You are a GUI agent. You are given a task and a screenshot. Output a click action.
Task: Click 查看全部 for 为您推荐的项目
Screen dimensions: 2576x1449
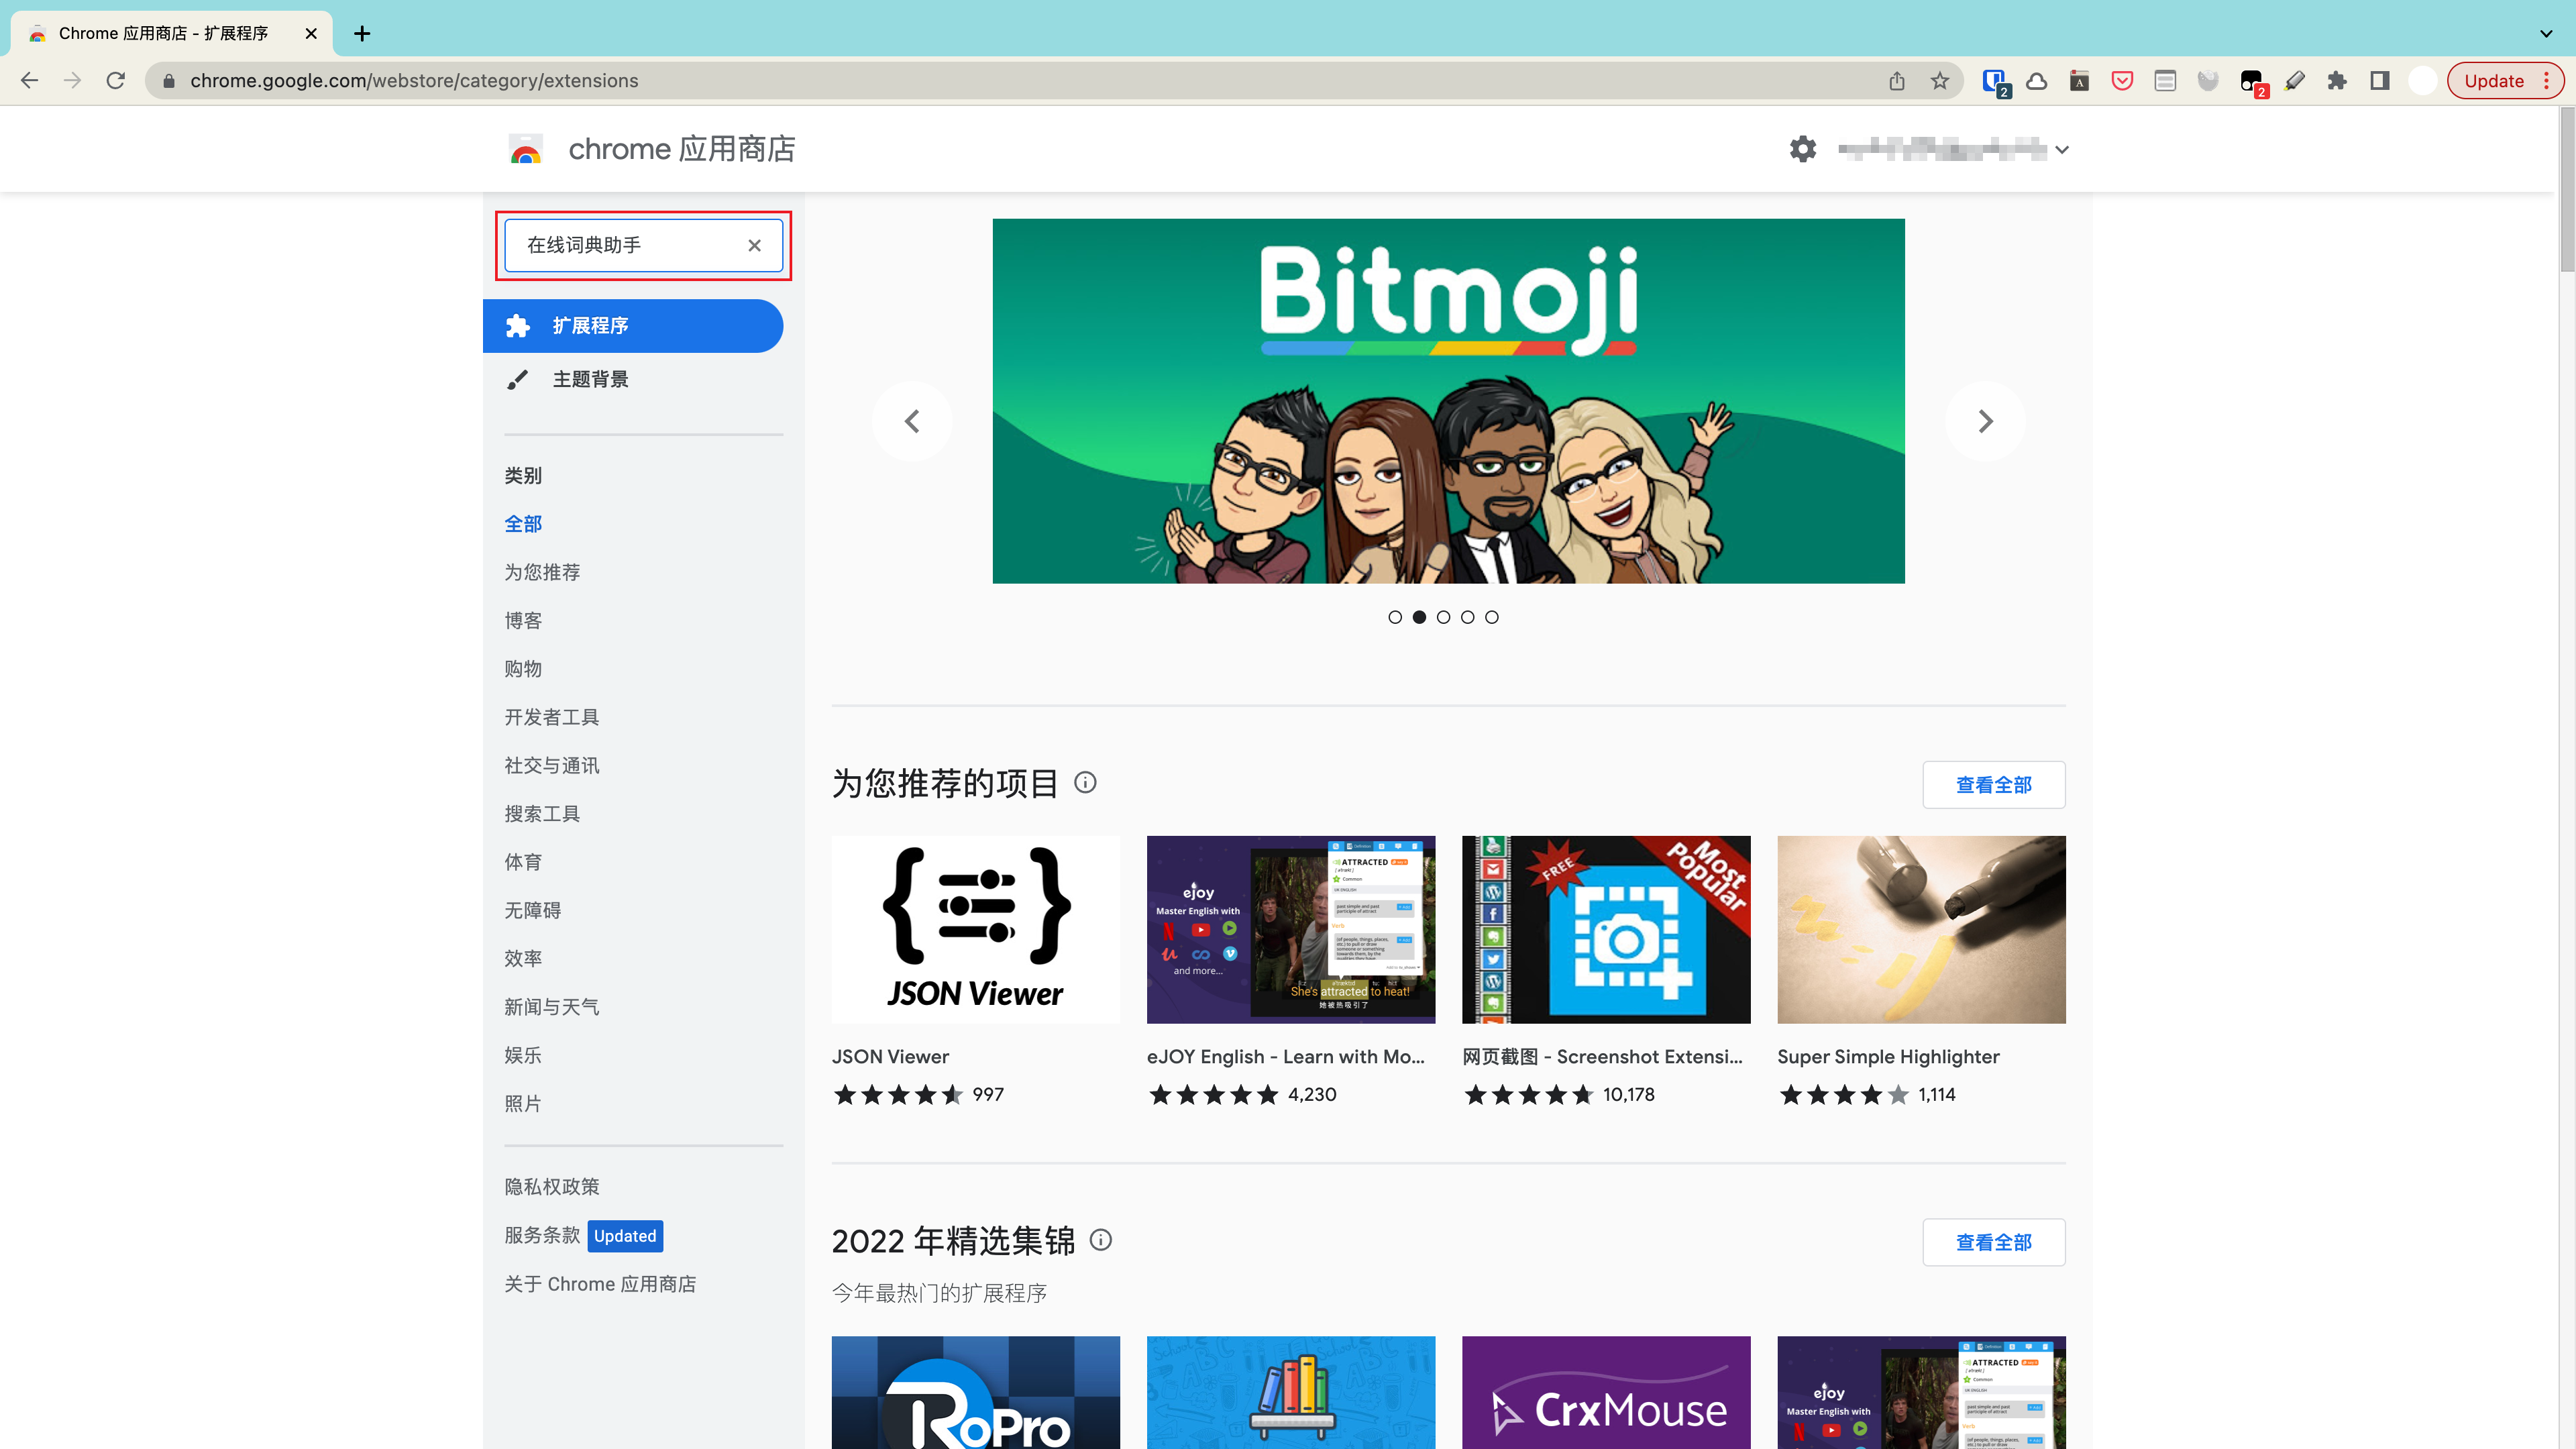point(1994,785)
